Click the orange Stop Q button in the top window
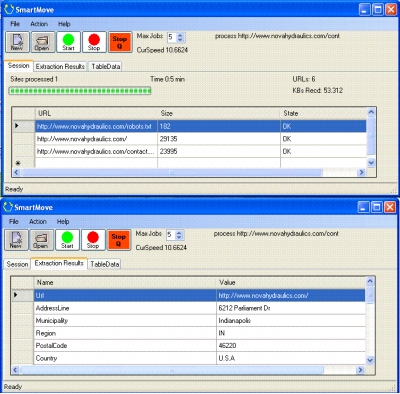The image size is (400, 394). pyautogui.click(x=120, y=42)
